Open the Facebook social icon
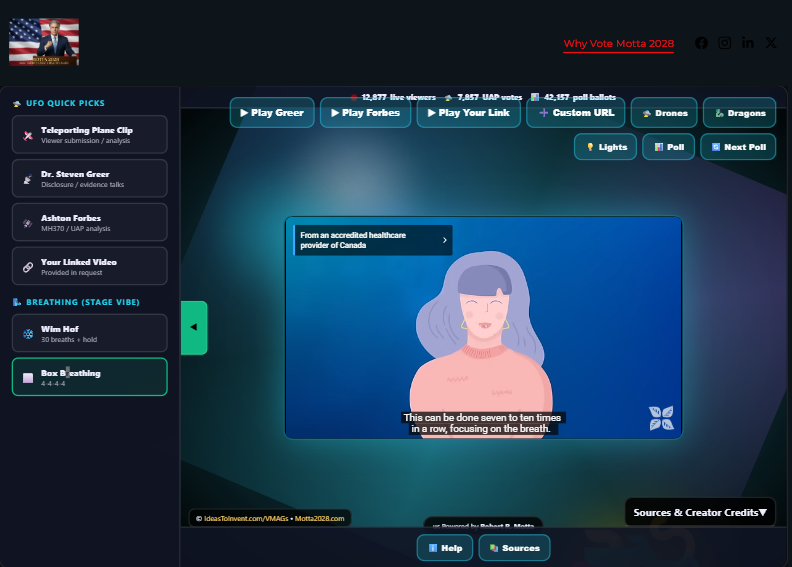Screen dimensions: 792x567 pos(701,43)
